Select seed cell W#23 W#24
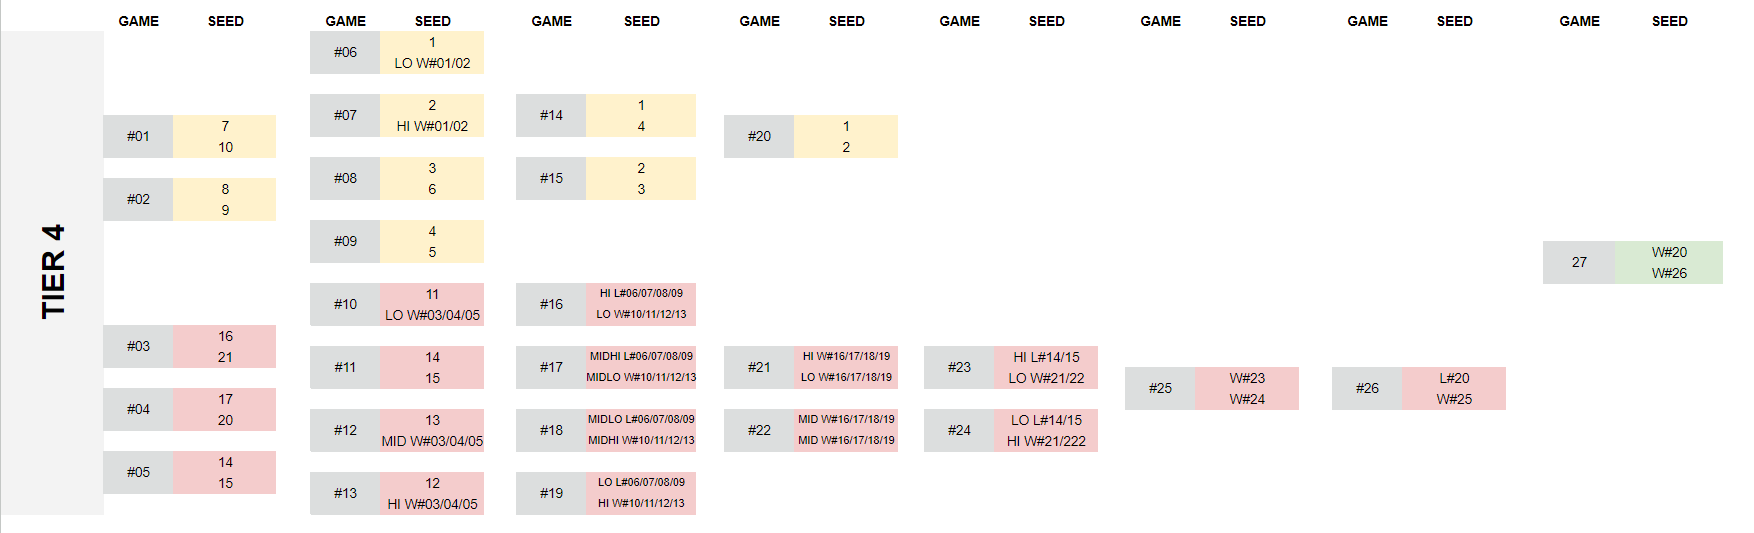Viewport: 1754px width, 533px height. tap(1247, 388)
